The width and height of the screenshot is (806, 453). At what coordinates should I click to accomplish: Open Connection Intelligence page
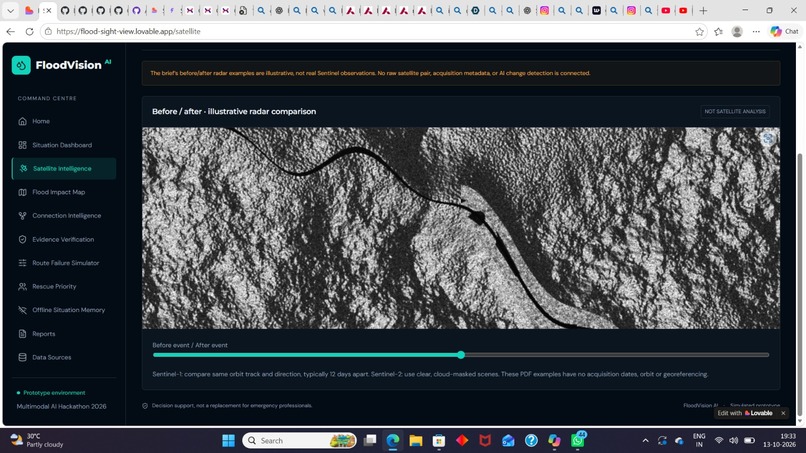coord(64,216)
